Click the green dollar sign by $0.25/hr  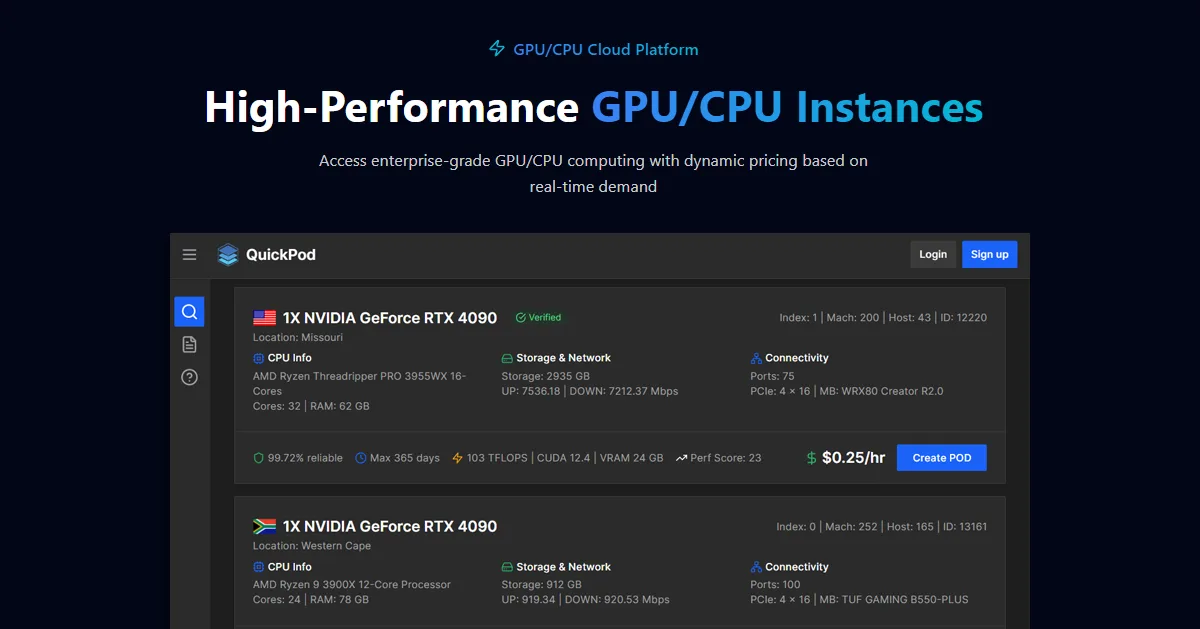(812, 458)
